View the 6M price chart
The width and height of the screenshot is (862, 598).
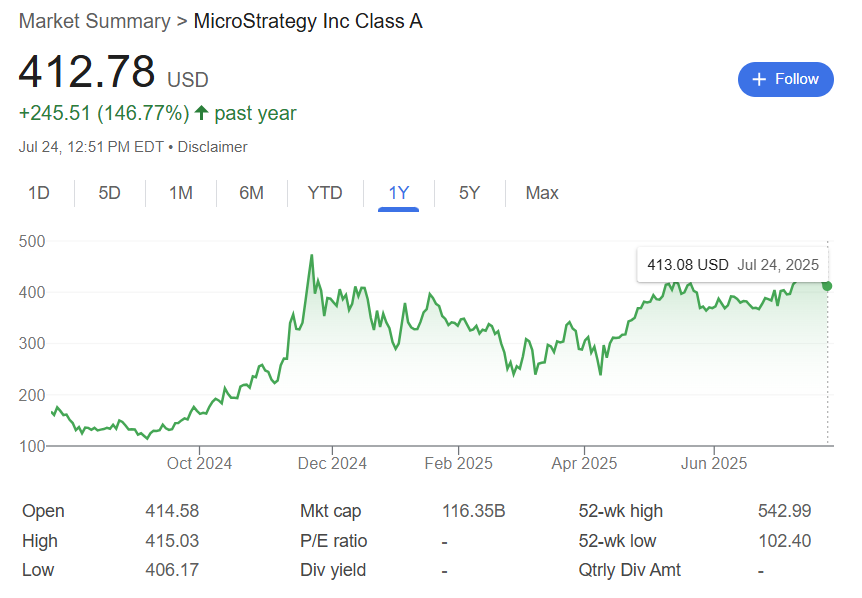pos(251,193)
